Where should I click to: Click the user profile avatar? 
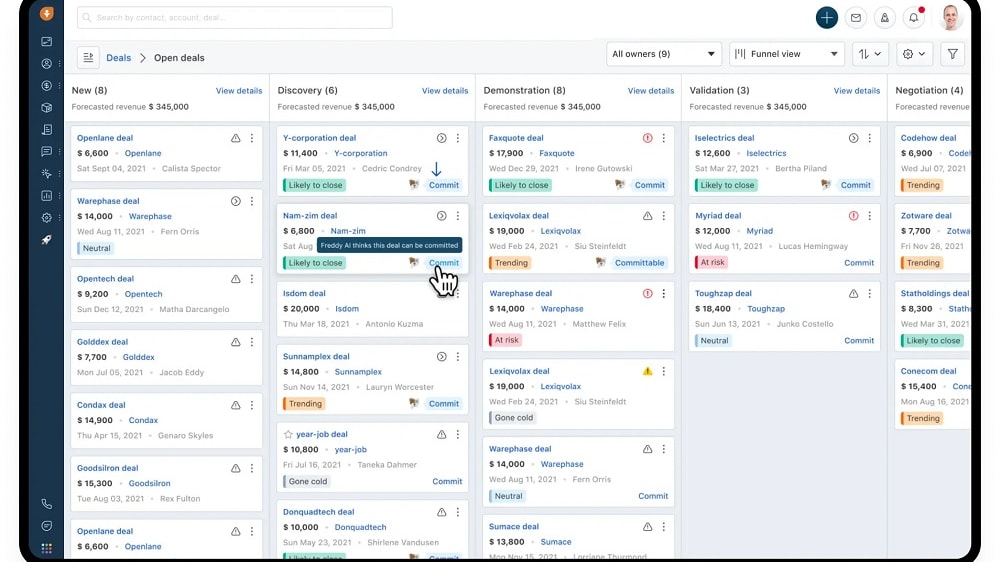[950, 17]
